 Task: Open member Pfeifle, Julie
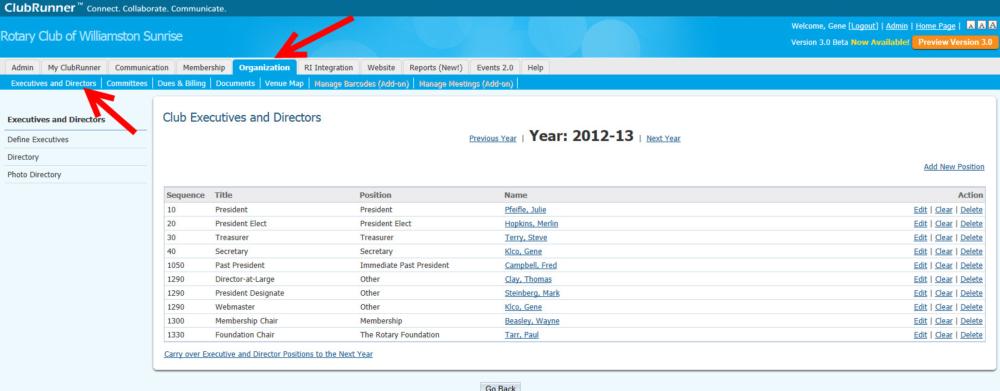tap(526, 210)
